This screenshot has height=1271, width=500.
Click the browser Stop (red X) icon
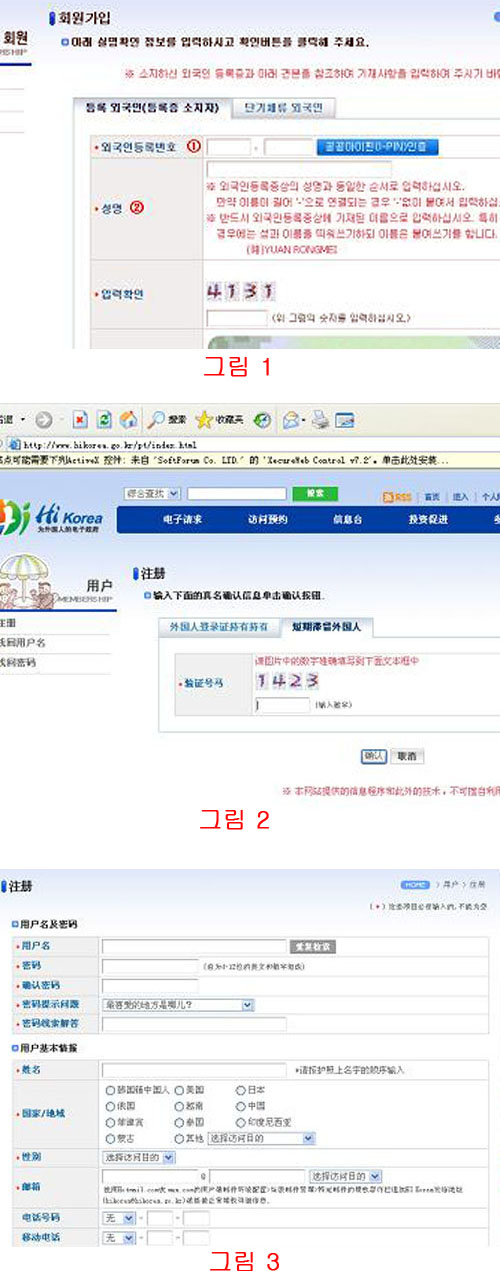click(x=79, y=420)
